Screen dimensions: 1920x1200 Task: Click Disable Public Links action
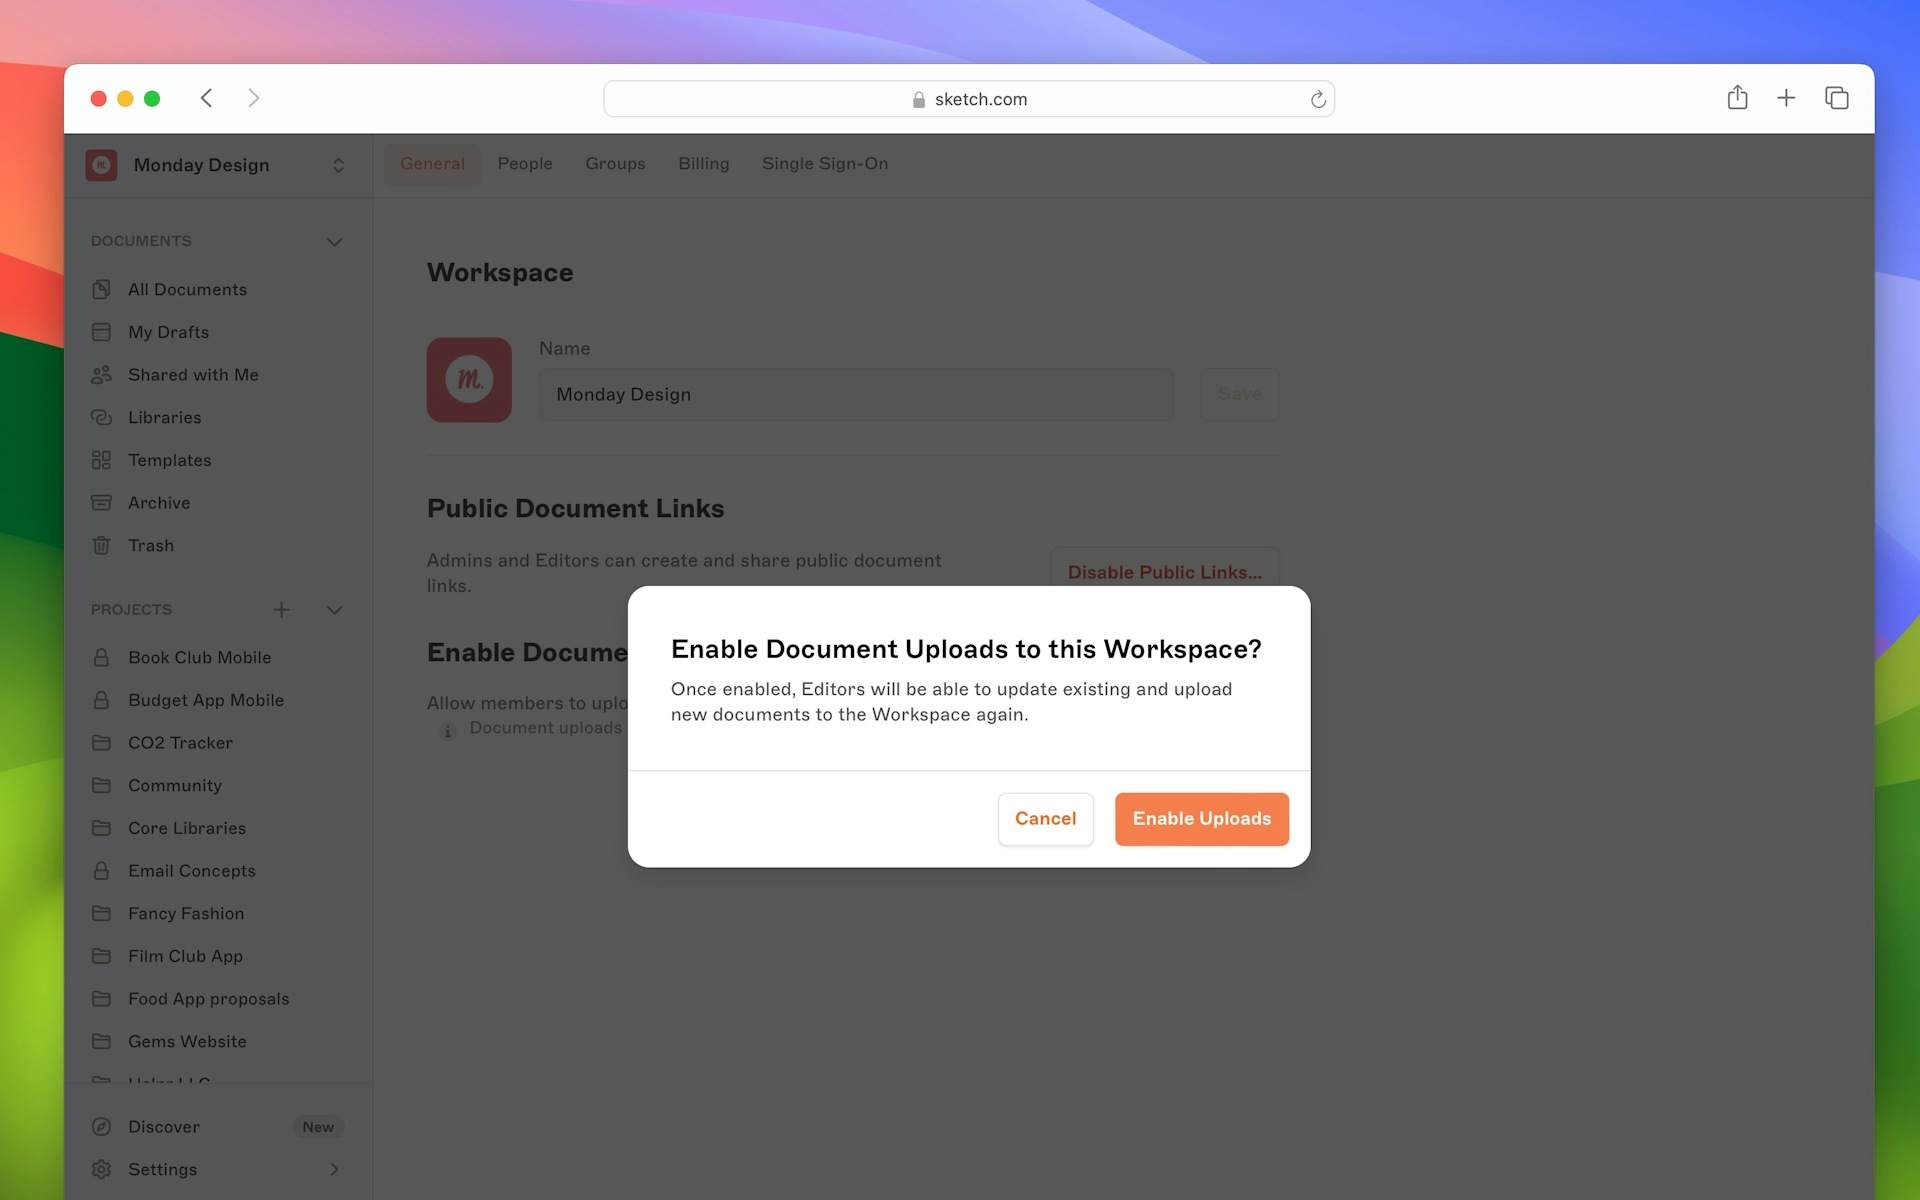1165,571
